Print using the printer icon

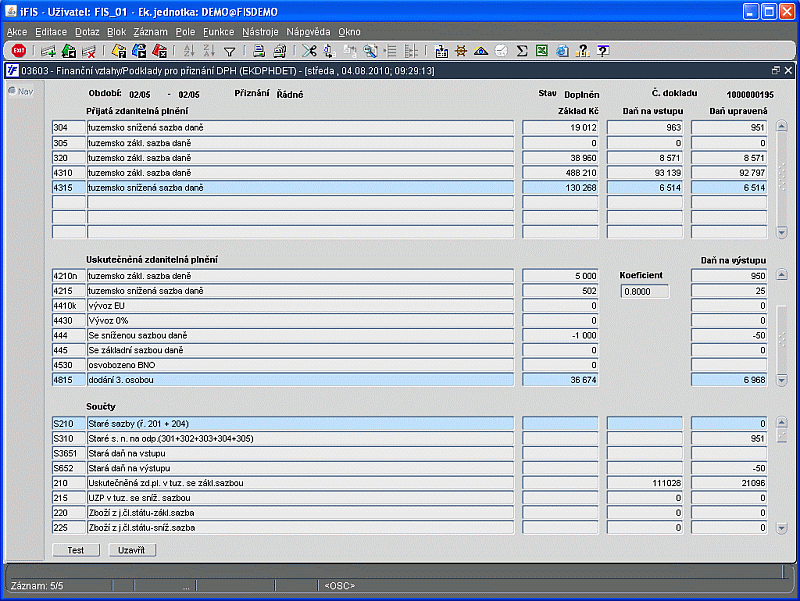[x=259, y=51]
